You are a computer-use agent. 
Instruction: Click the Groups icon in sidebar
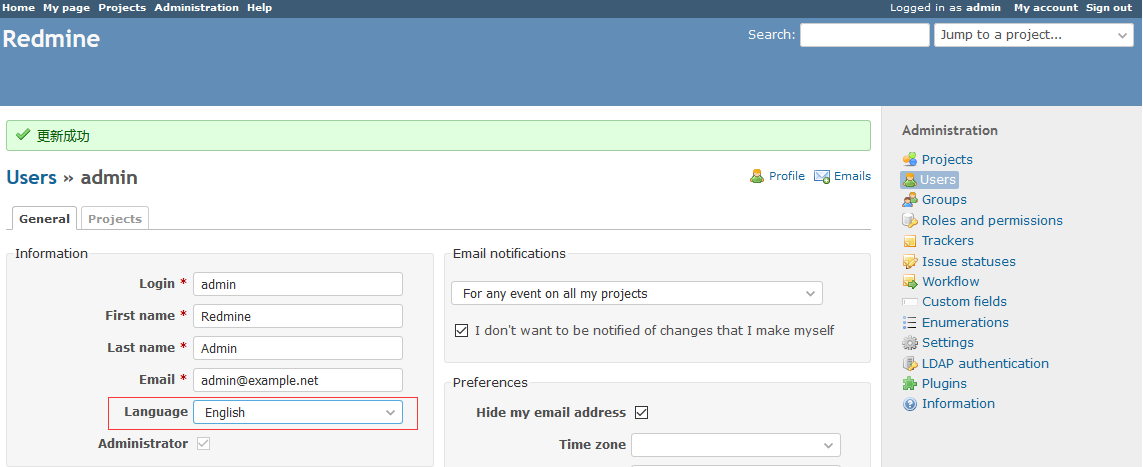tap(909, 200)
